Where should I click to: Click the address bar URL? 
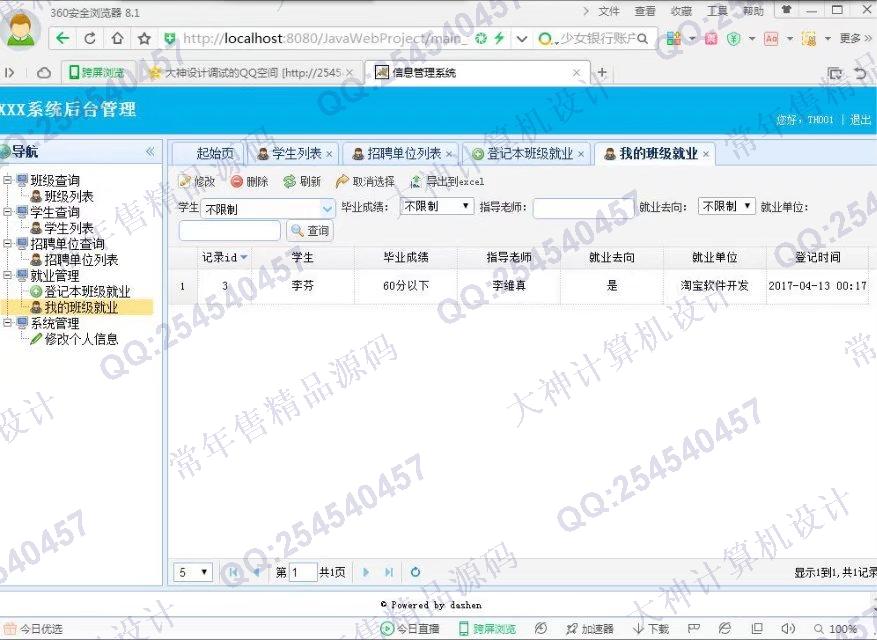point(323,38)
